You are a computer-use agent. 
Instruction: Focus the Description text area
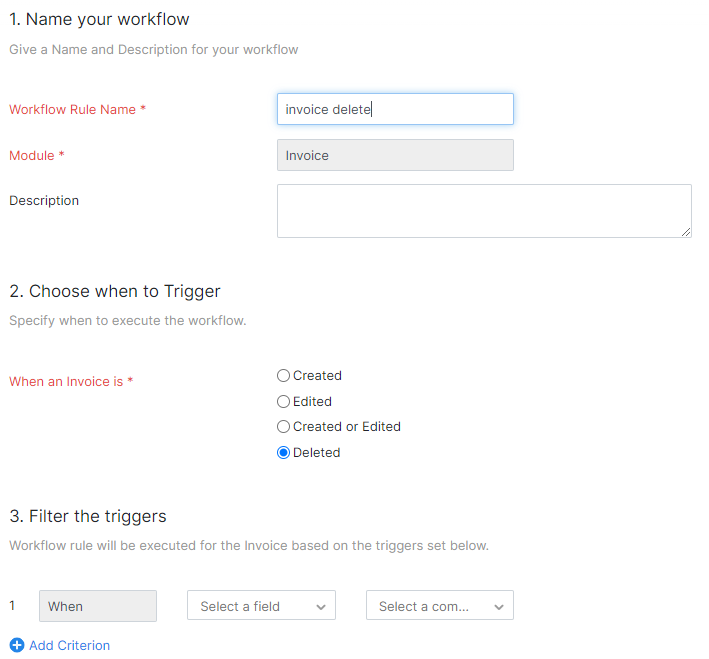[x=483, y=210]
